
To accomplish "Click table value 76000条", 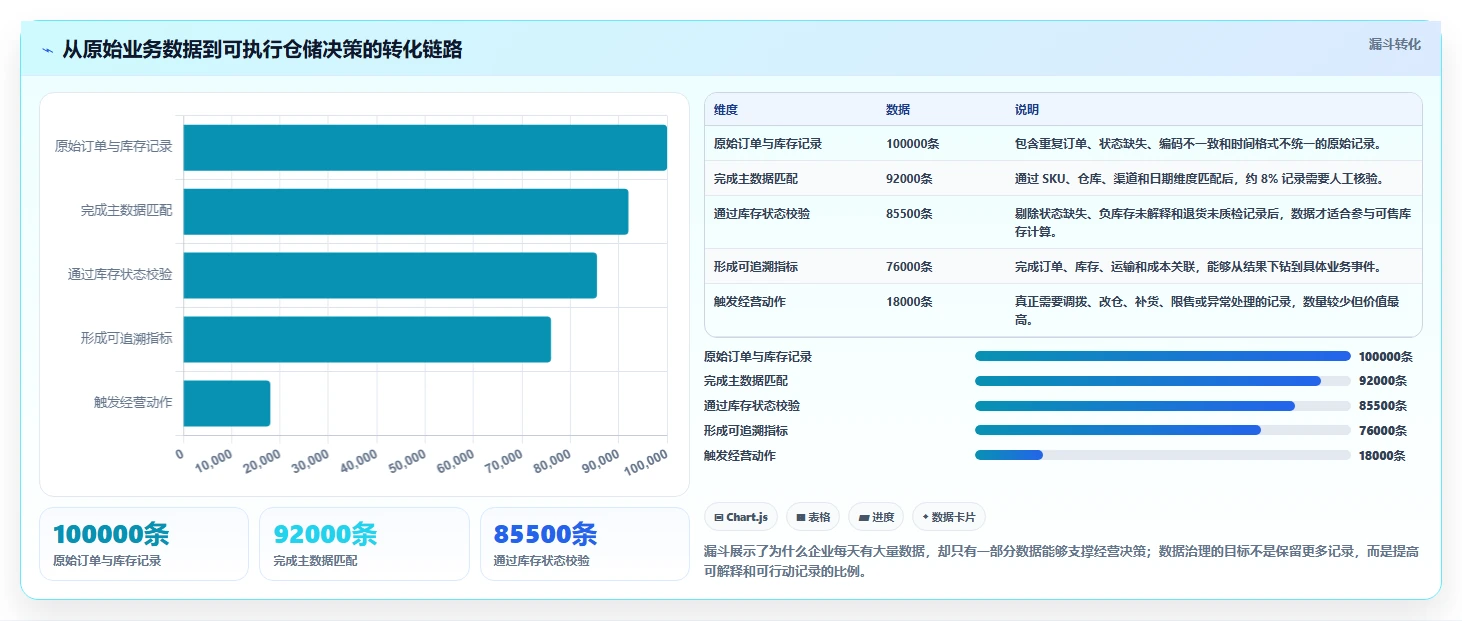I will tap(910, 267).
